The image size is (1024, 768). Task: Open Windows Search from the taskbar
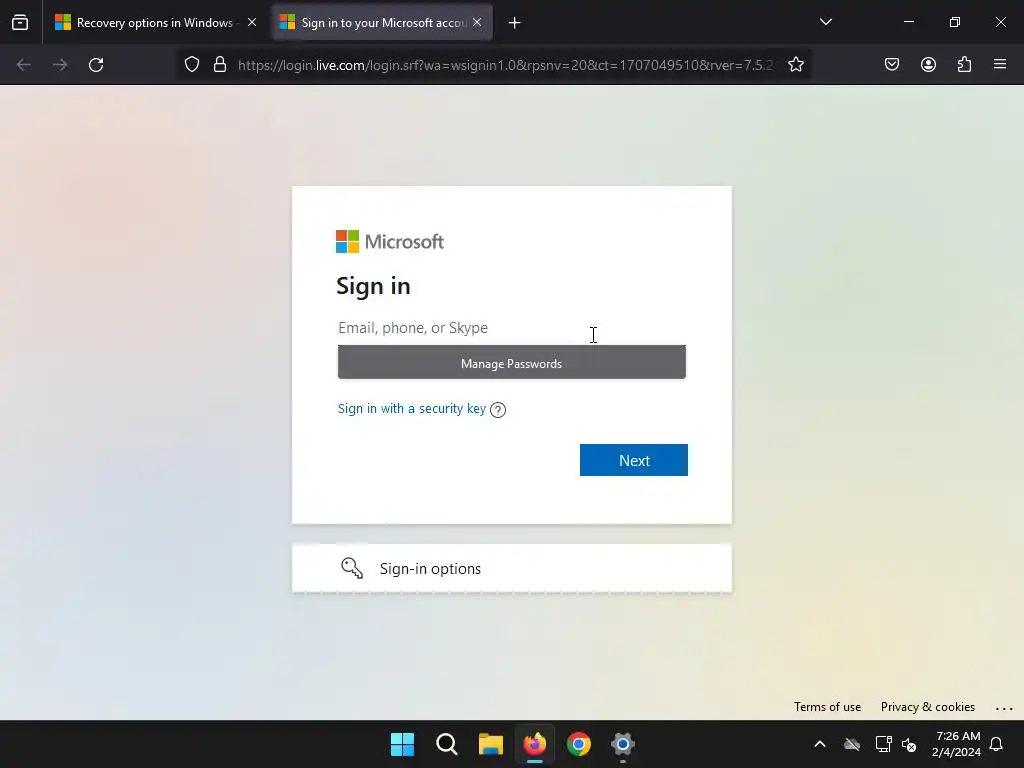447,744
